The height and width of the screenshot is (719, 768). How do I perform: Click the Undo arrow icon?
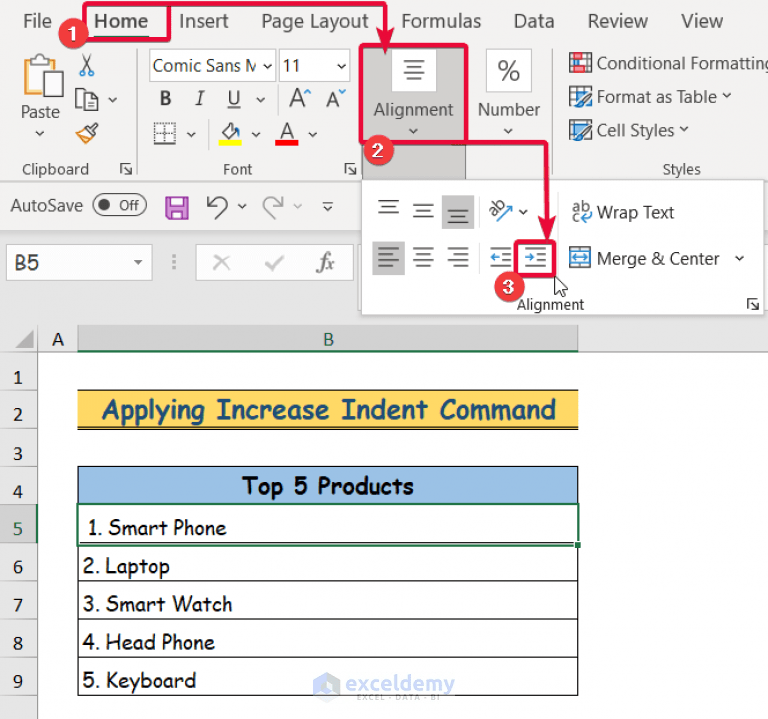point(217,206)
